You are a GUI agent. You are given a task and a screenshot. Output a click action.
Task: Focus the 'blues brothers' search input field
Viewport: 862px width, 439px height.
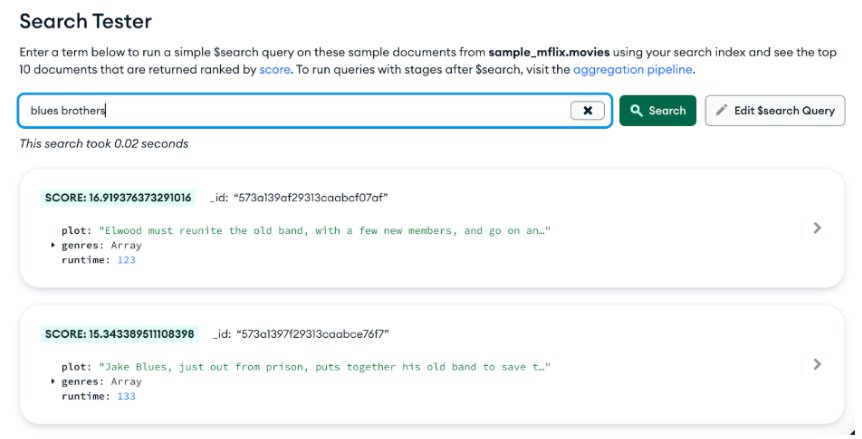[x=315, y=110]
